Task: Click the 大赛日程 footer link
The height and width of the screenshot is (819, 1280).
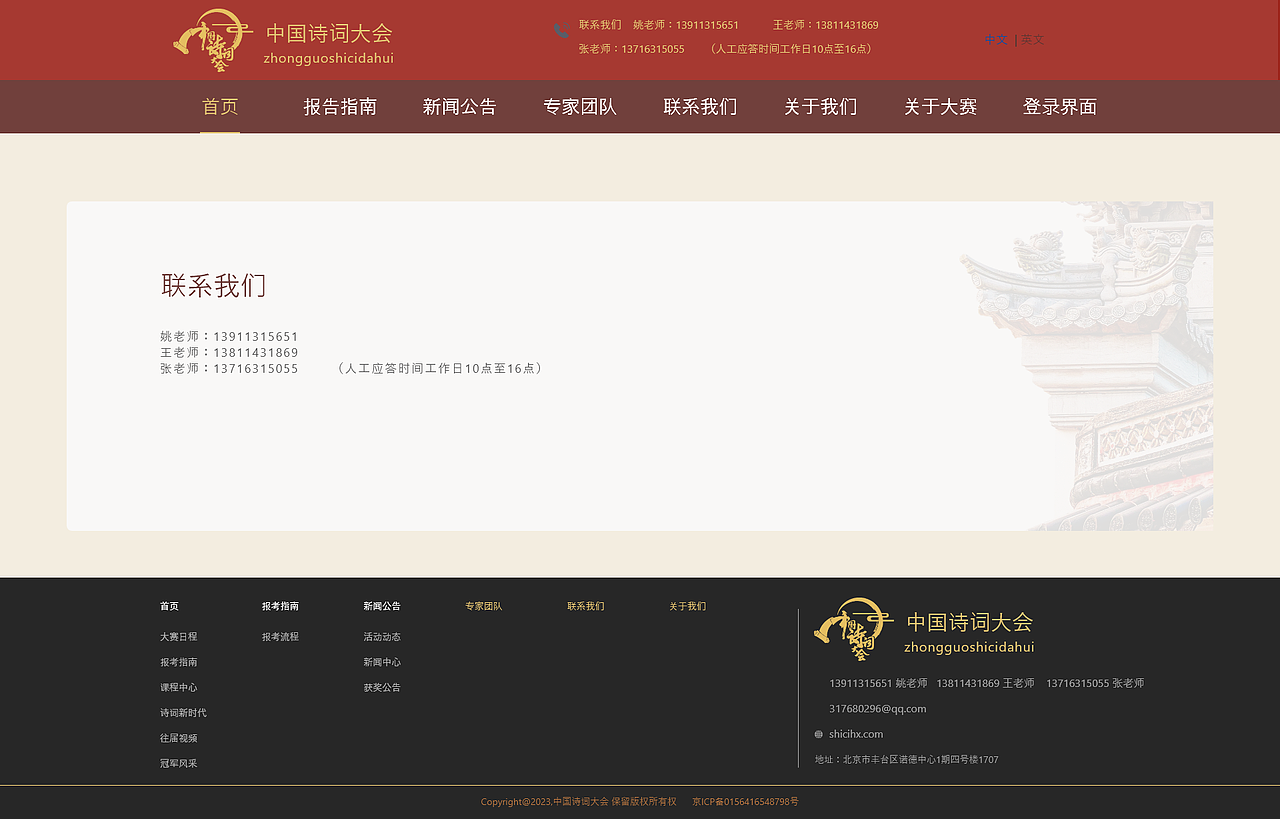Action: pos(178,636)
